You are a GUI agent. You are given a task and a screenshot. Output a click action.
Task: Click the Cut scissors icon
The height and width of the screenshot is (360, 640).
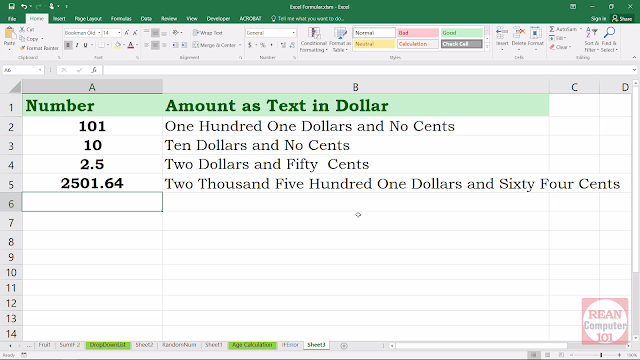[22, 30]
